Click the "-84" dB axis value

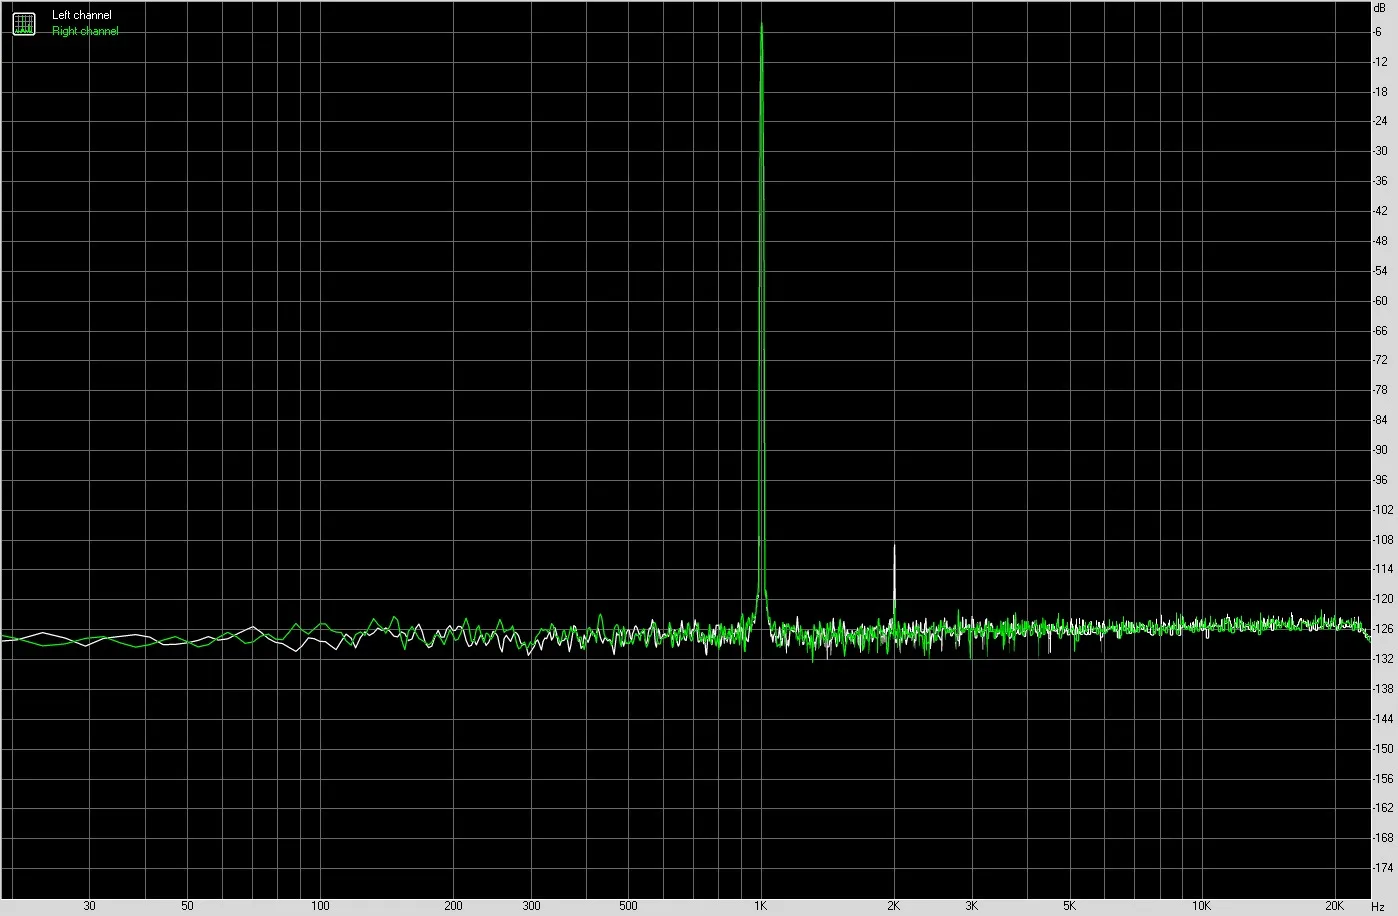tap(1380, 420)
